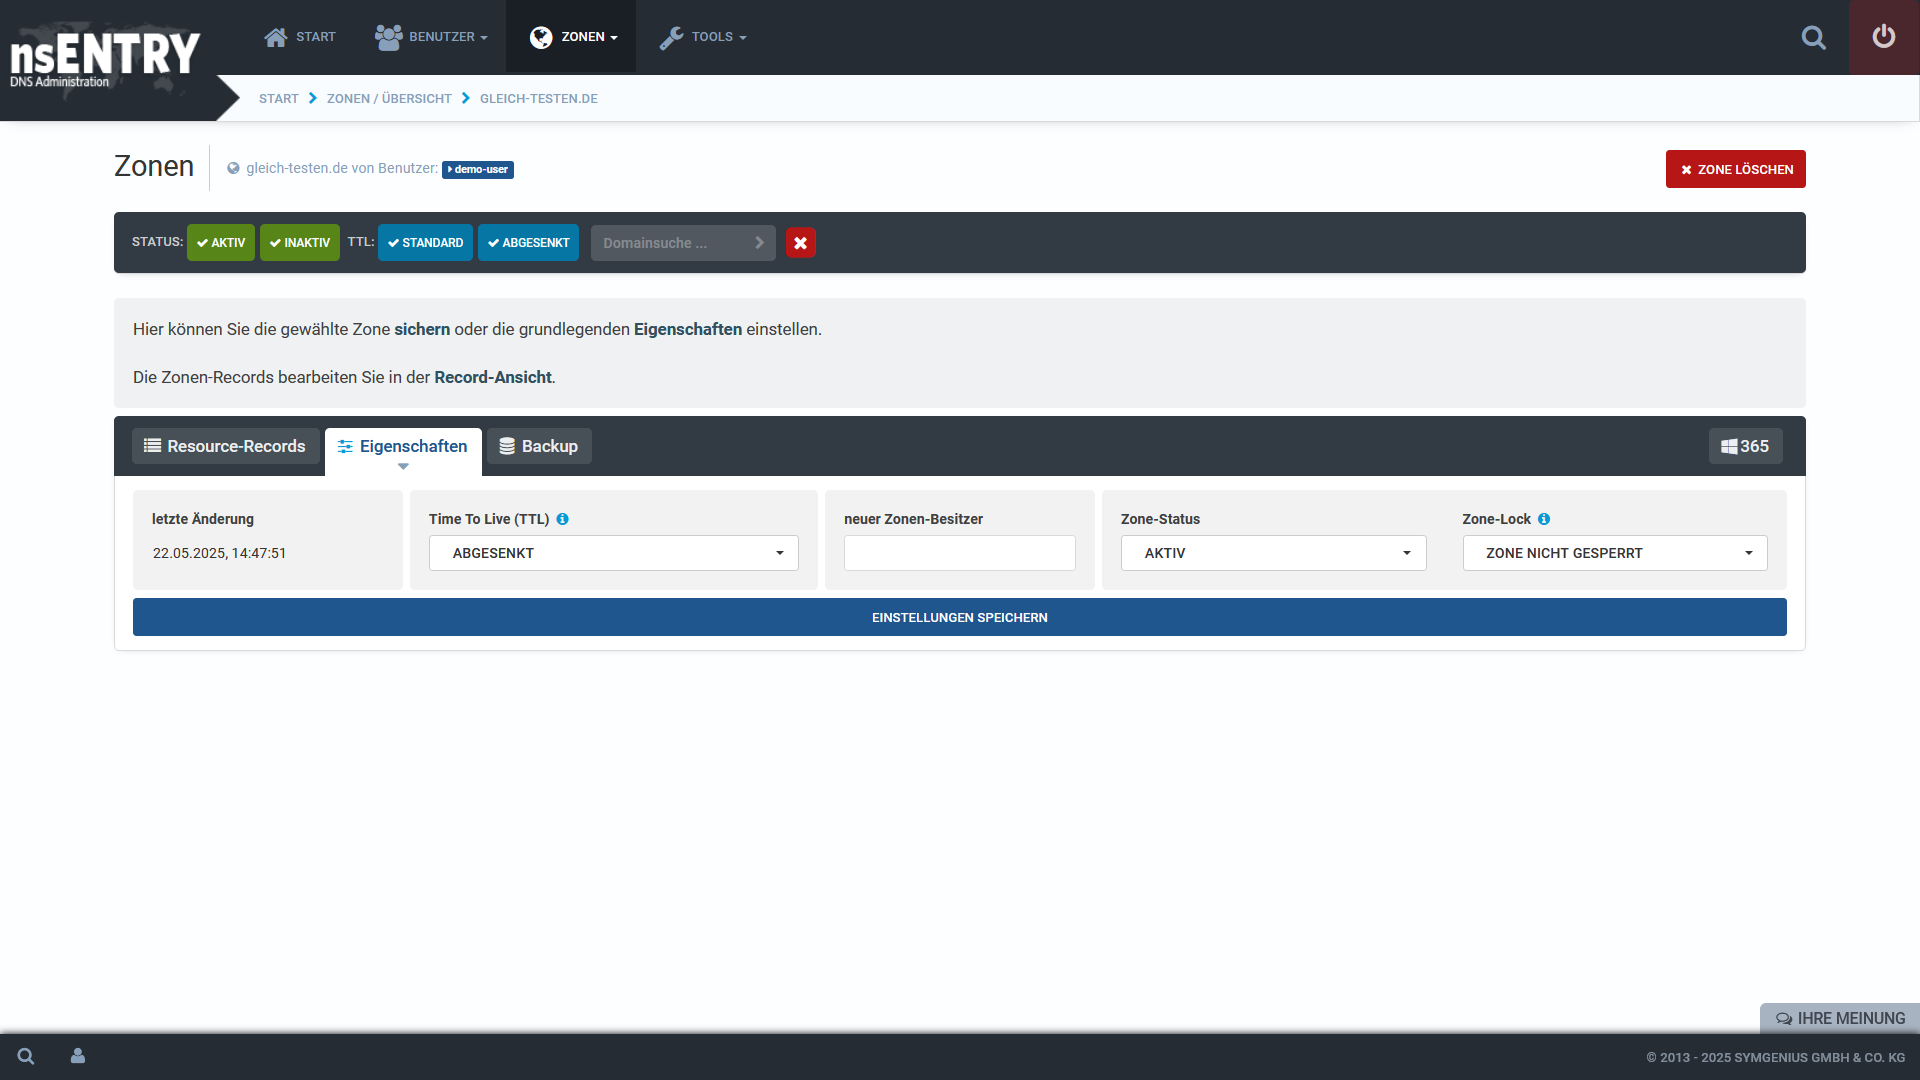This screenshot has width=1920, height=1080.
Task: Open the Microsoft 365 button
Action: pos(1745,446)
